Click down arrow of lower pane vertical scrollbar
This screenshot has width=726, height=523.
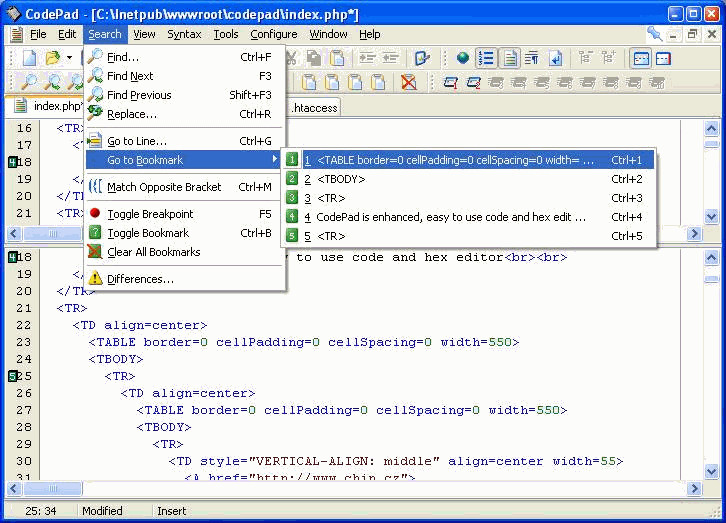pyautogui.click(x=712, y=471)
